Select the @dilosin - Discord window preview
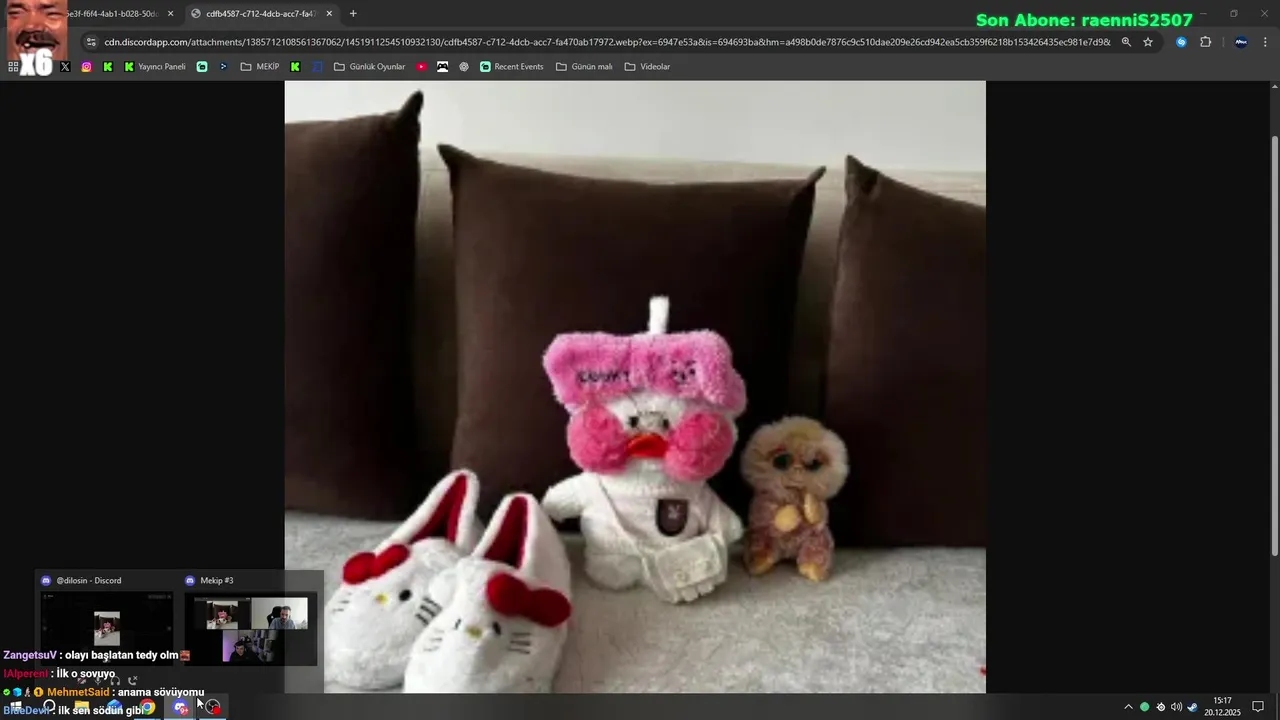 (106, 621)
